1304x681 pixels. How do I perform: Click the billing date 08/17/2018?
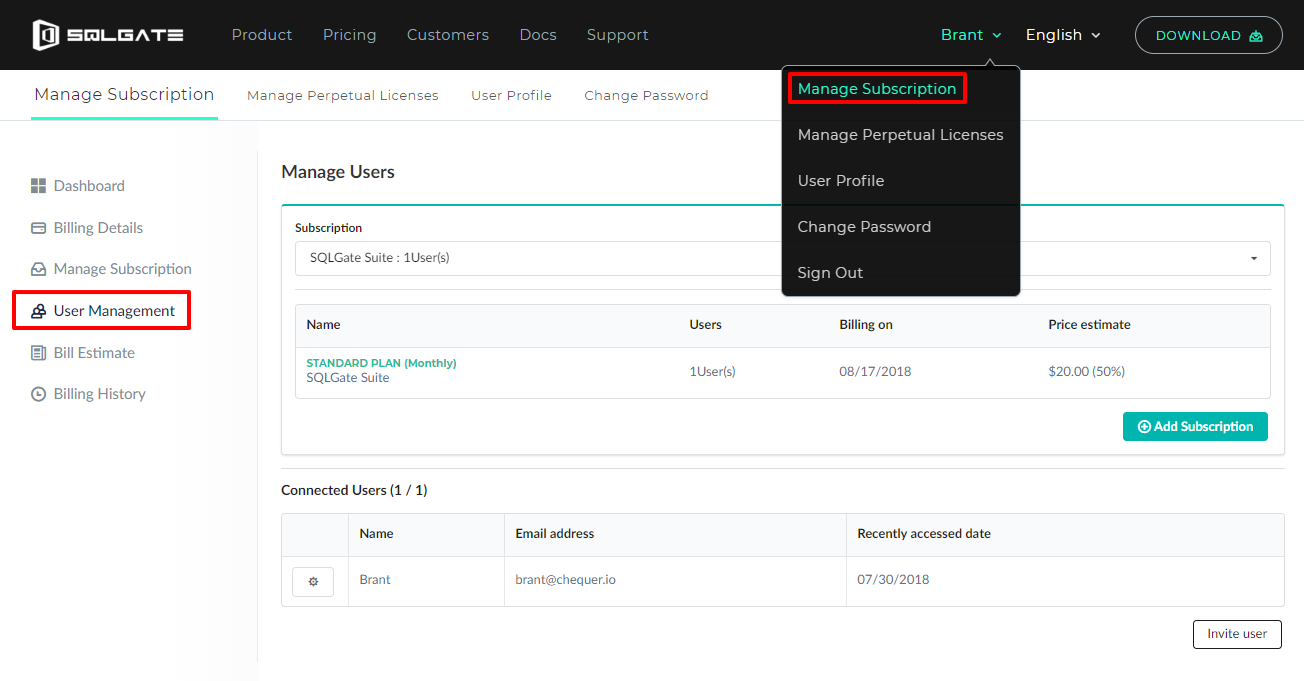click(875, 371)
